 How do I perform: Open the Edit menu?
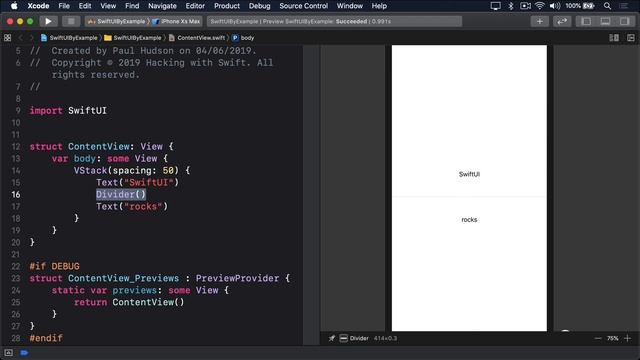point(85,6)
